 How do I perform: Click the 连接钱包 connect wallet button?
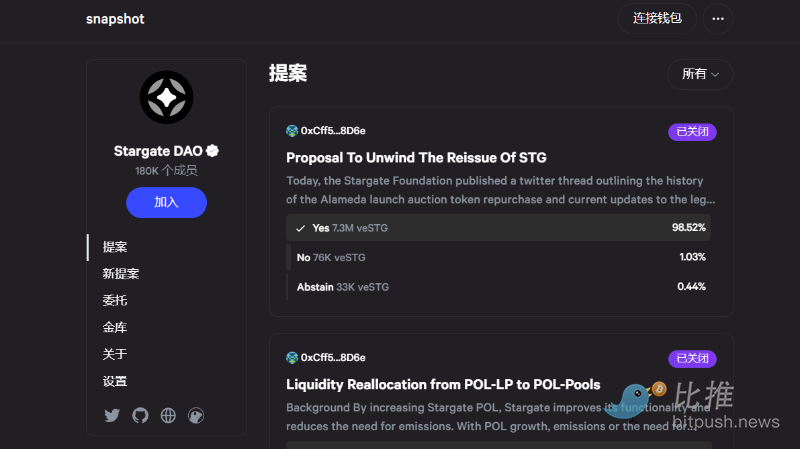657,19
